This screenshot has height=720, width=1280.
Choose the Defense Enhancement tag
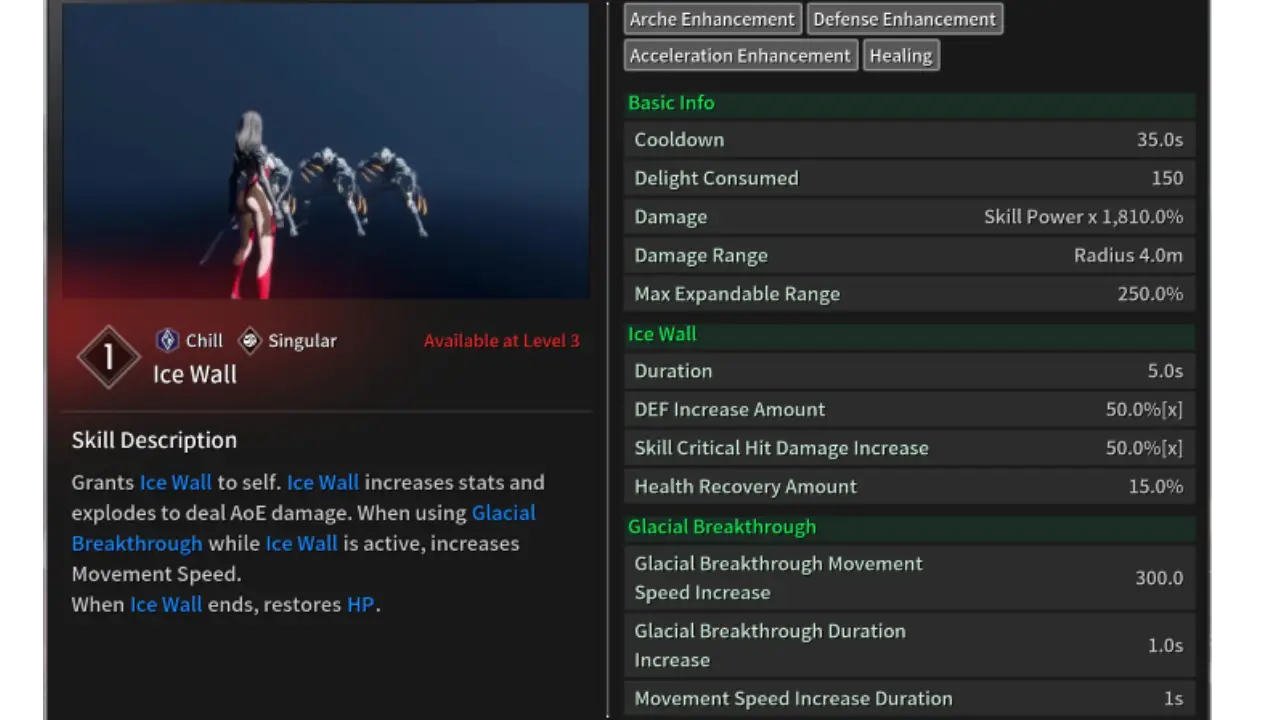pyautogui.click(x=904, y=19)
